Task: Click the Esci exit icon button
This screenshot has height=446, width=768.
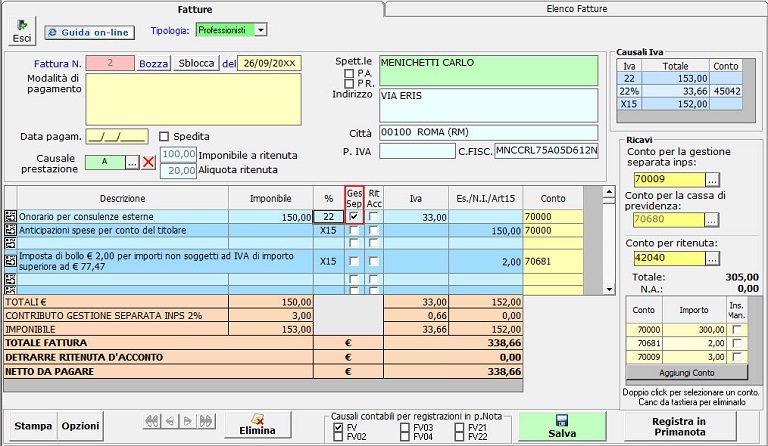Action: click(x=21, y=31)
